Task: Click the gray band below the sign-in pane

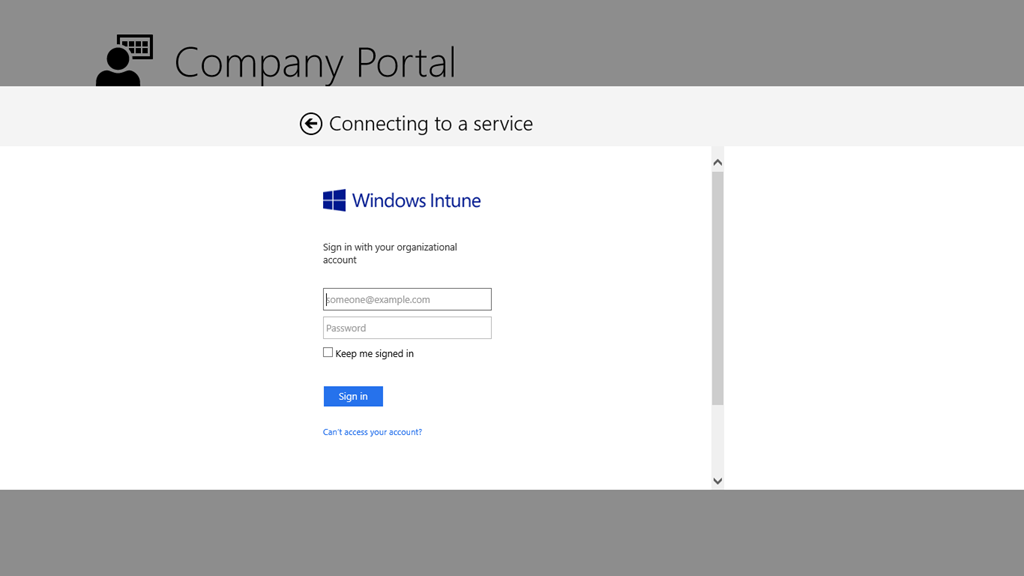Action: (x=512, y=532)
